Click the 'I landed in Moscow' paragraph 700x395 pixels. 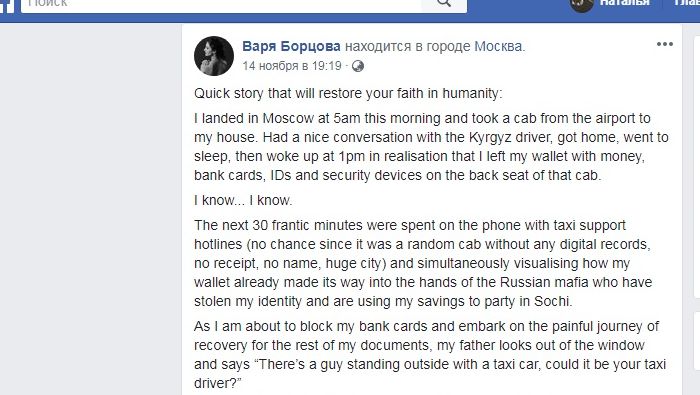pos(431,147)
